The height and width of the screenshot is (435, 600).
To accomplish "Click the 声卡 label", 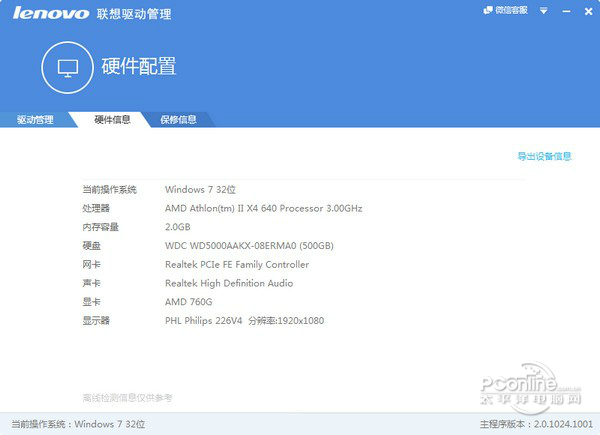I will coord(91,283).
